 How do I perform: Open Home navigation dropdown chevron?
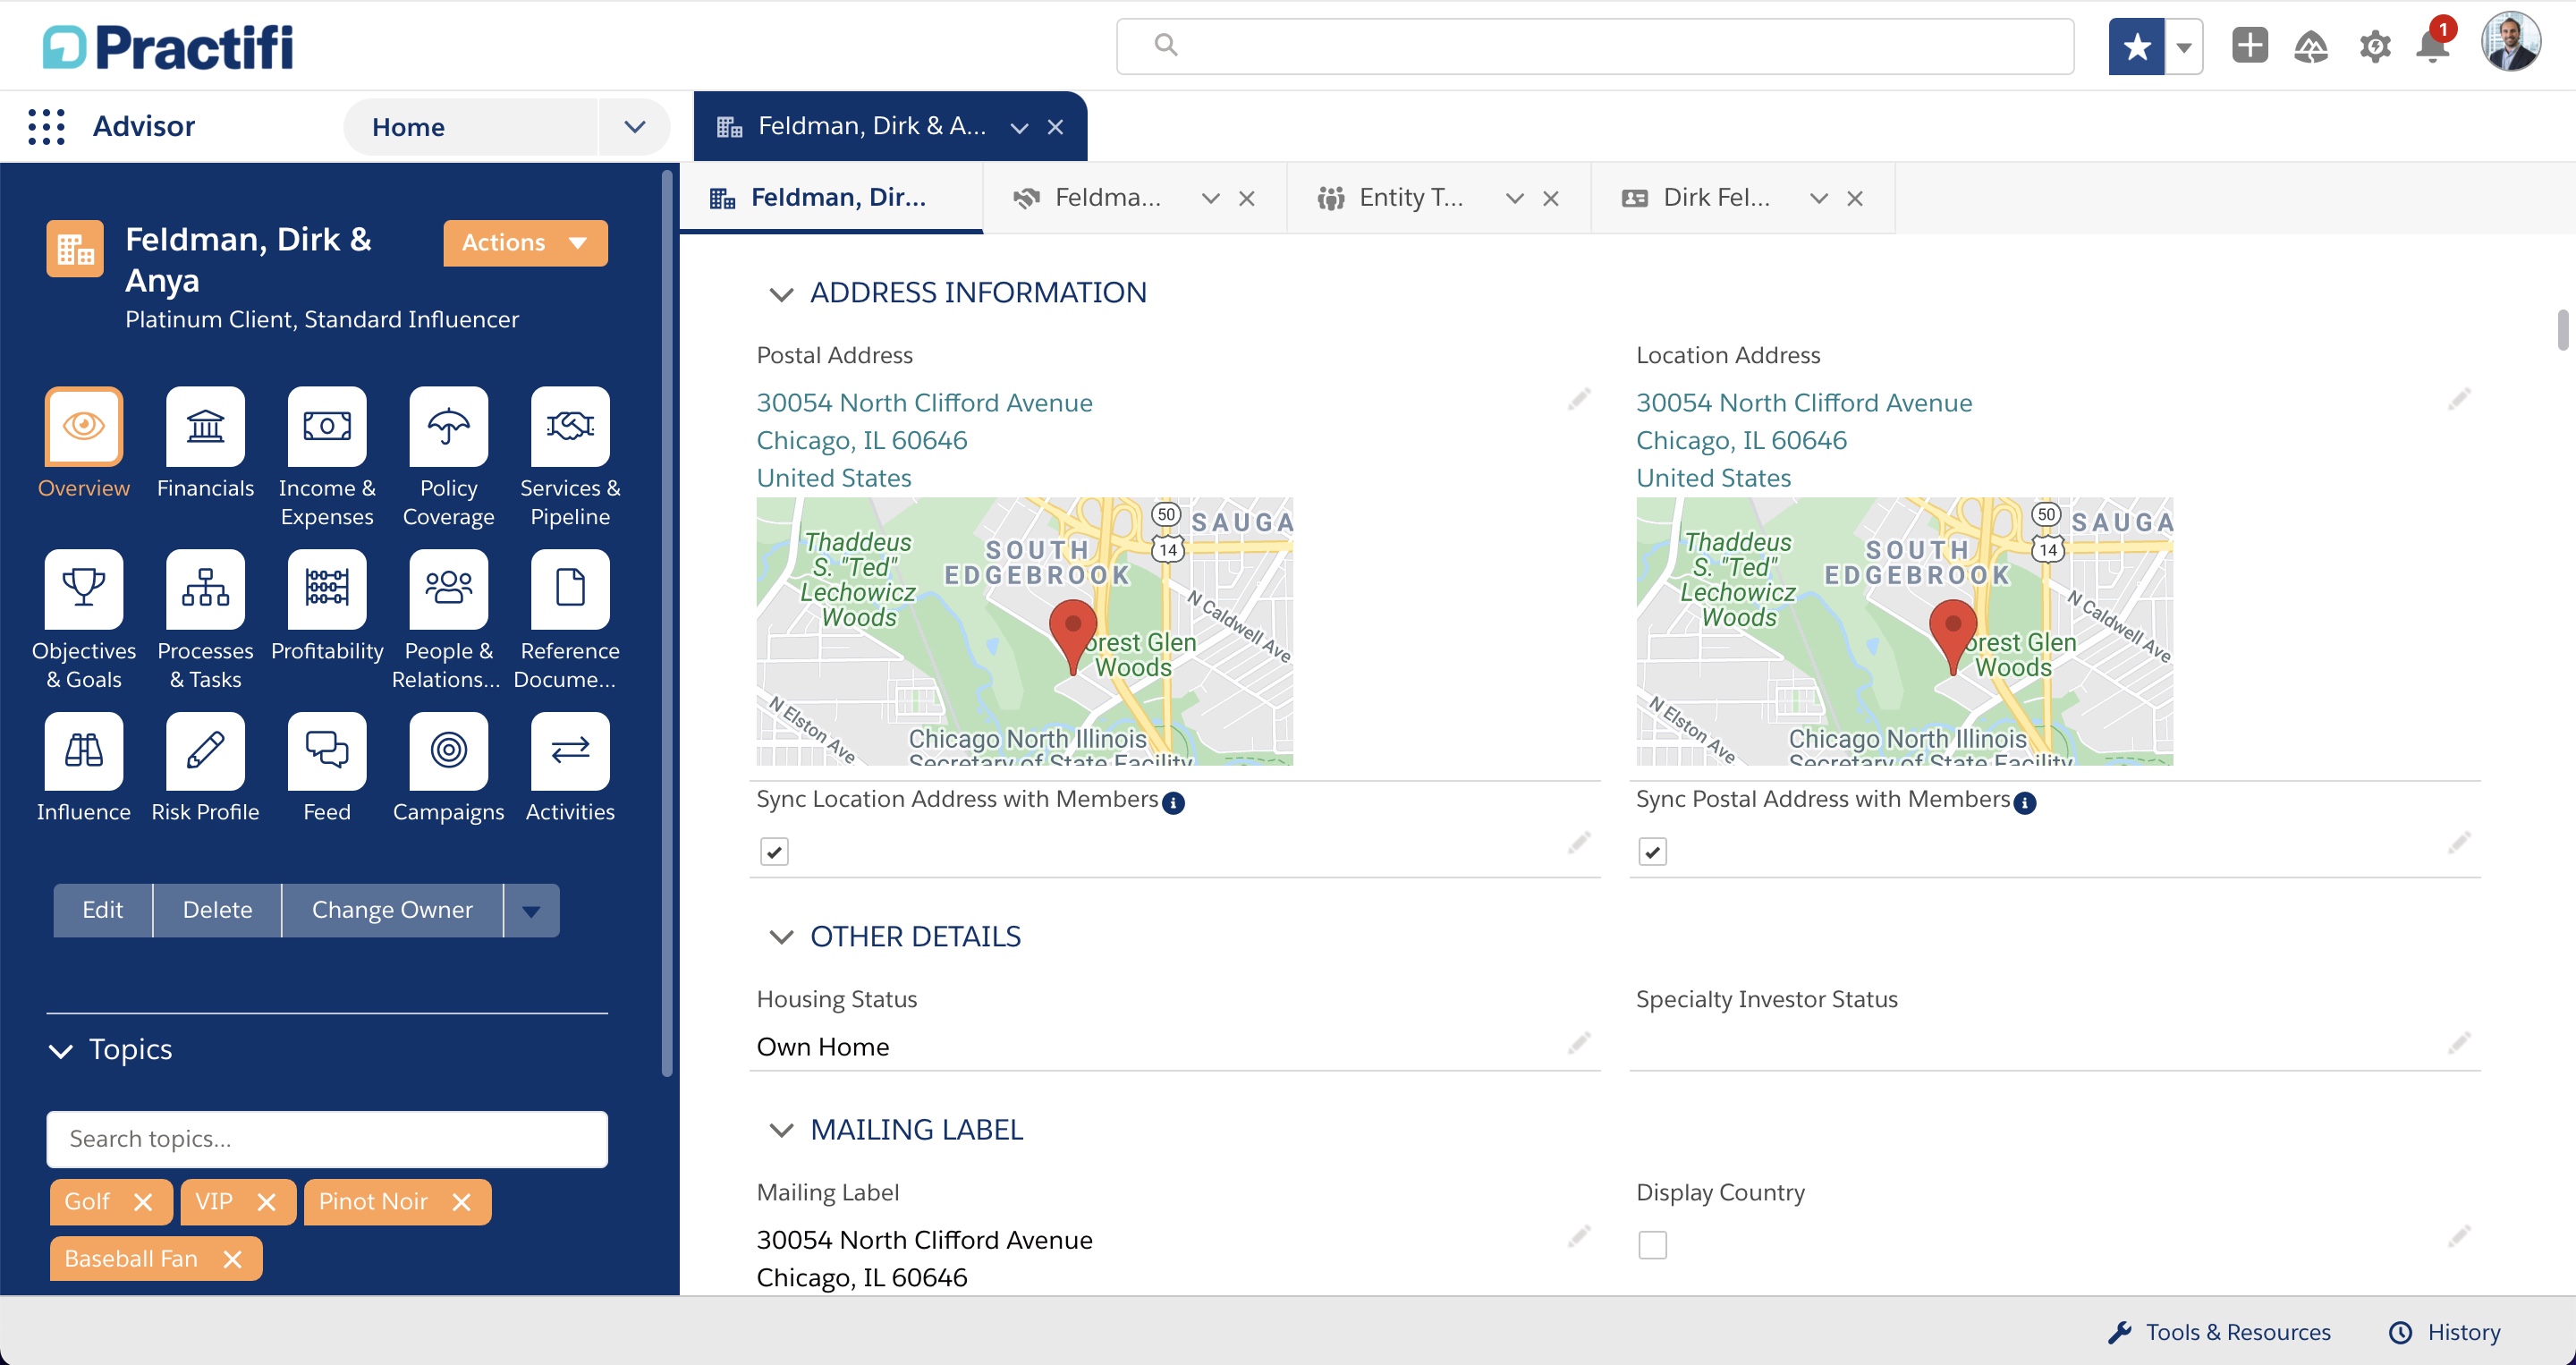coord(634,127)
